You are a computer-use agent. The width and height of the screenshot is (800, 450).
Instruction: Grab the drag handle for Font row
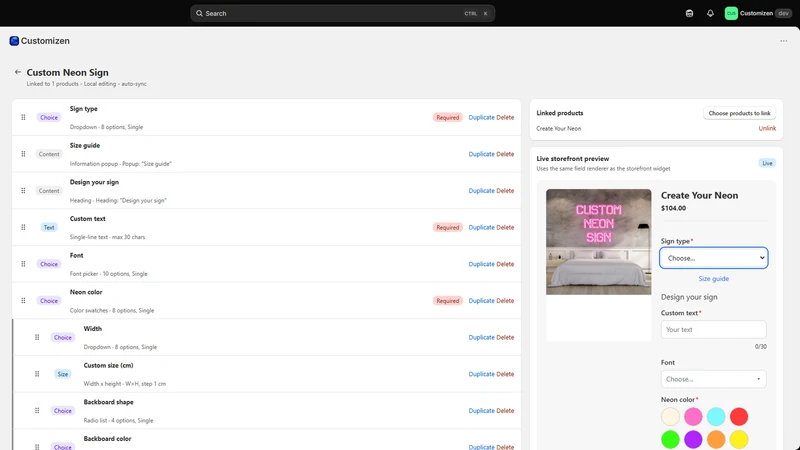click(x=23, y=264)
